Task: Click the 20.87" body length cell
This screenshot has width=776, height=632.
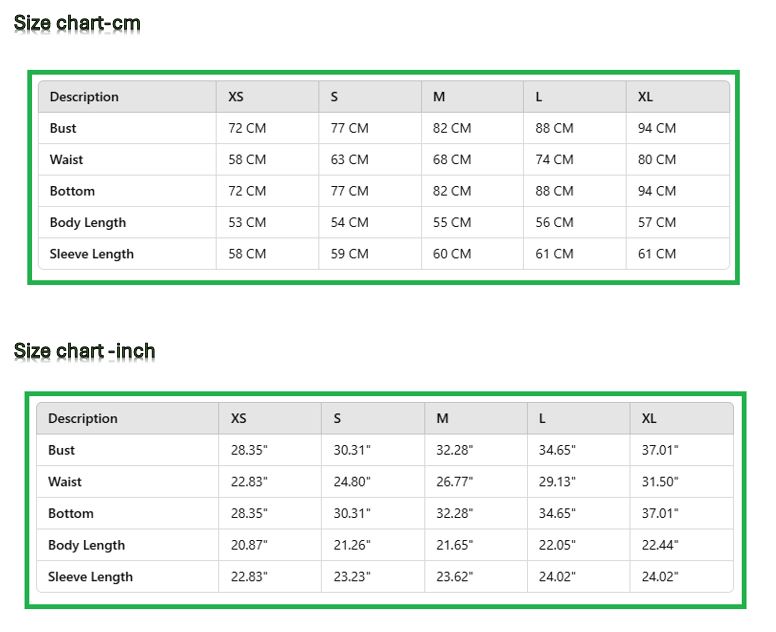Action: pyautogui.click(x=249, y=545)
